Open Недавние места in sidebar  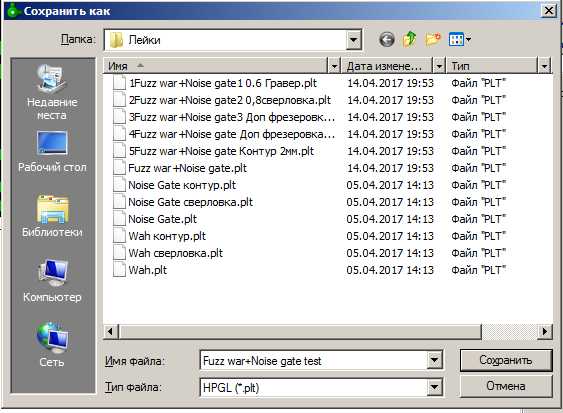[52, 93]
